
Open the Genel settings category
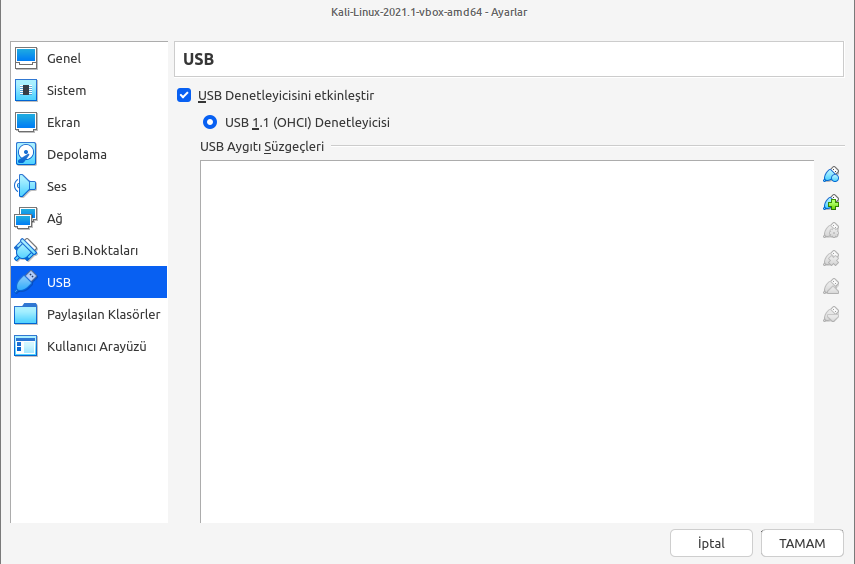[x=64, y=58]
